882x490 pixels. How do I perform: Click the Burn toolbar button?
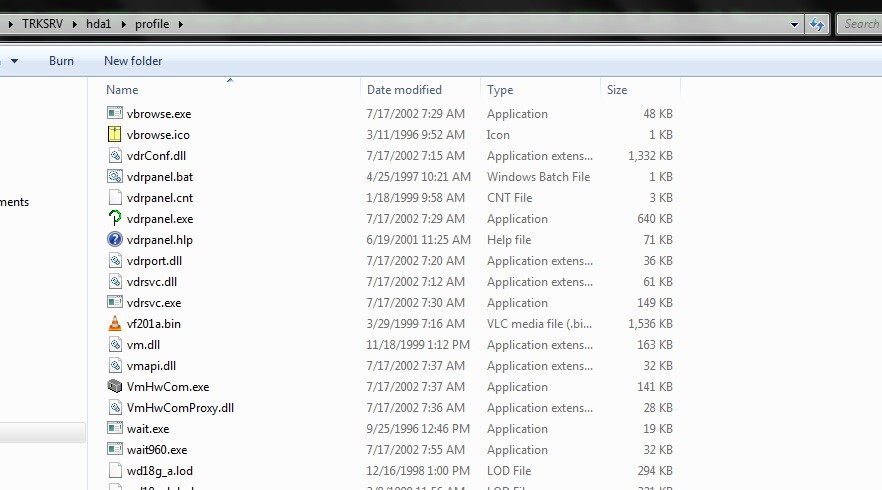(61, 61)
